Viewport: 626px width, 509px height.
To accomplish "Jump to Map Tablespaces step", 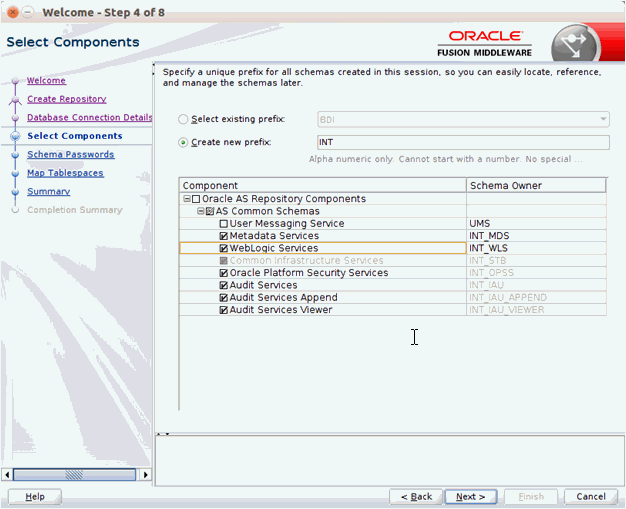I will click(65, 173).
